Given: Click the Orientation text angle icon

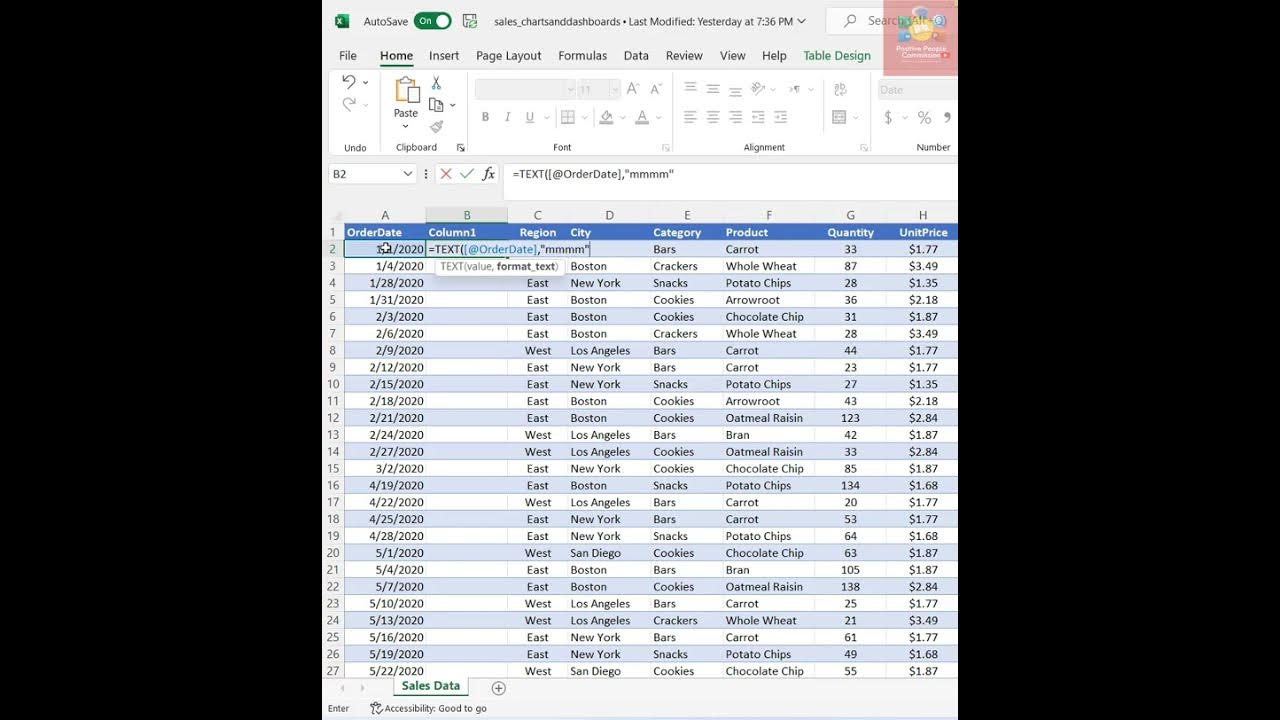Looking at the screenshot, I should (759, 89).
